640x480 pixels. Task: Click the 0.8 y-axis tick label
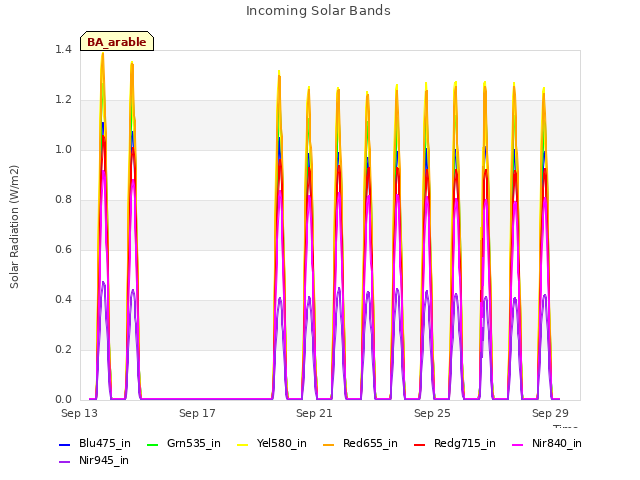tap(63, 200)
